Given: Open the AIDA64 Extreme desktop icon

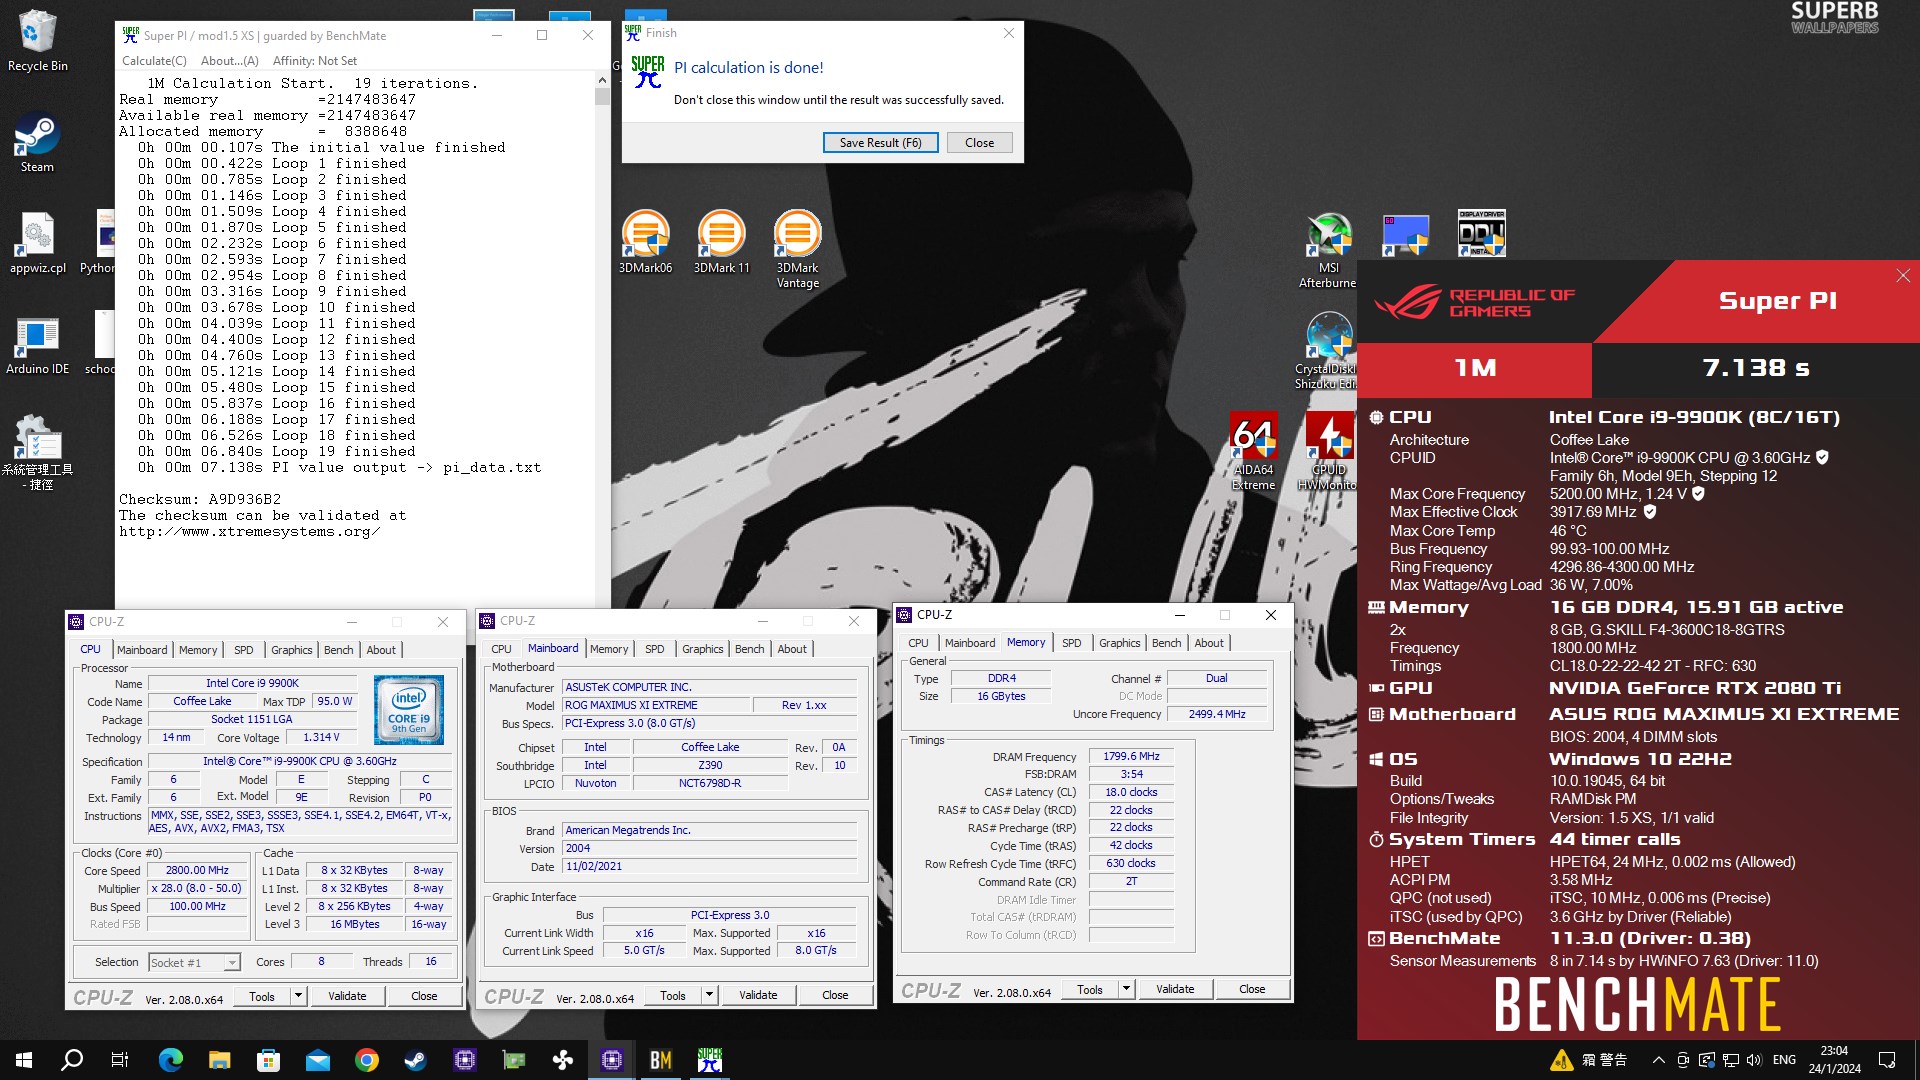Looking at the screenshot, I should [1253, 452].
